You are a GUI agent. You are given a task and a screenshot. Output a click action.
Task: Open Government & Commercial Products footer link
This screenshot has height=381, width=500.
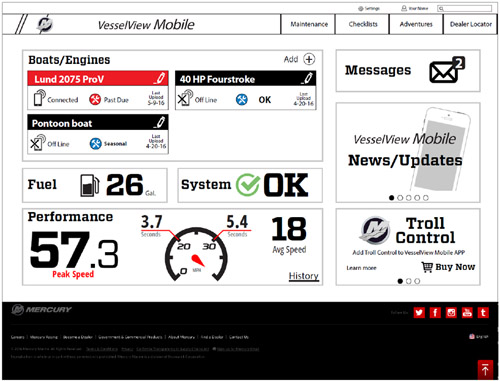click(130, 337)
